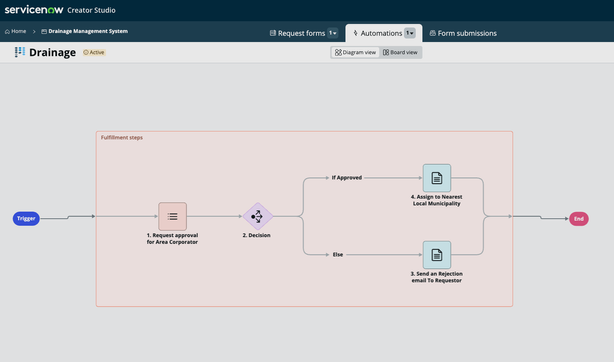Image resolution: width=614 pixels, height=362 pixels.
Task: Expand the Automations count dropdown
Action: tap(410, 33)
